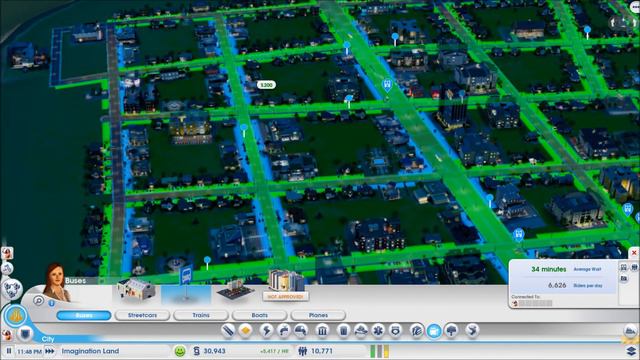Click the third data-layer icon in info panel
This screenshot has width=640, height=360.
pyautogui.click(x=624, y=279)
